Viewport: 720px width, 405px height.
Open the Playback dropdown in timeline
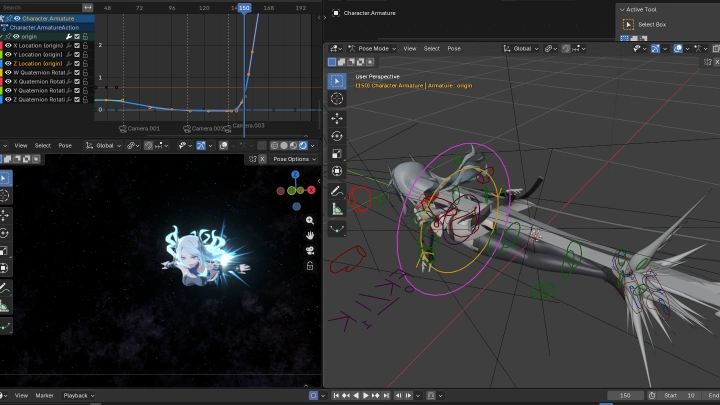click(79, 395)
